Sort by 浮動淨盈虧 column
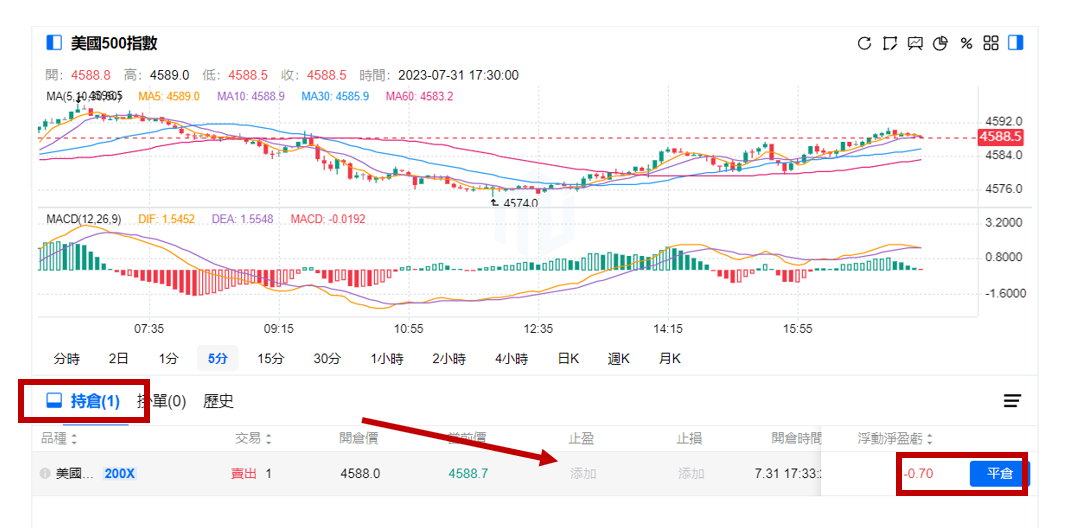Viewport: 1073px width, 528px height. tap(897, 438)
